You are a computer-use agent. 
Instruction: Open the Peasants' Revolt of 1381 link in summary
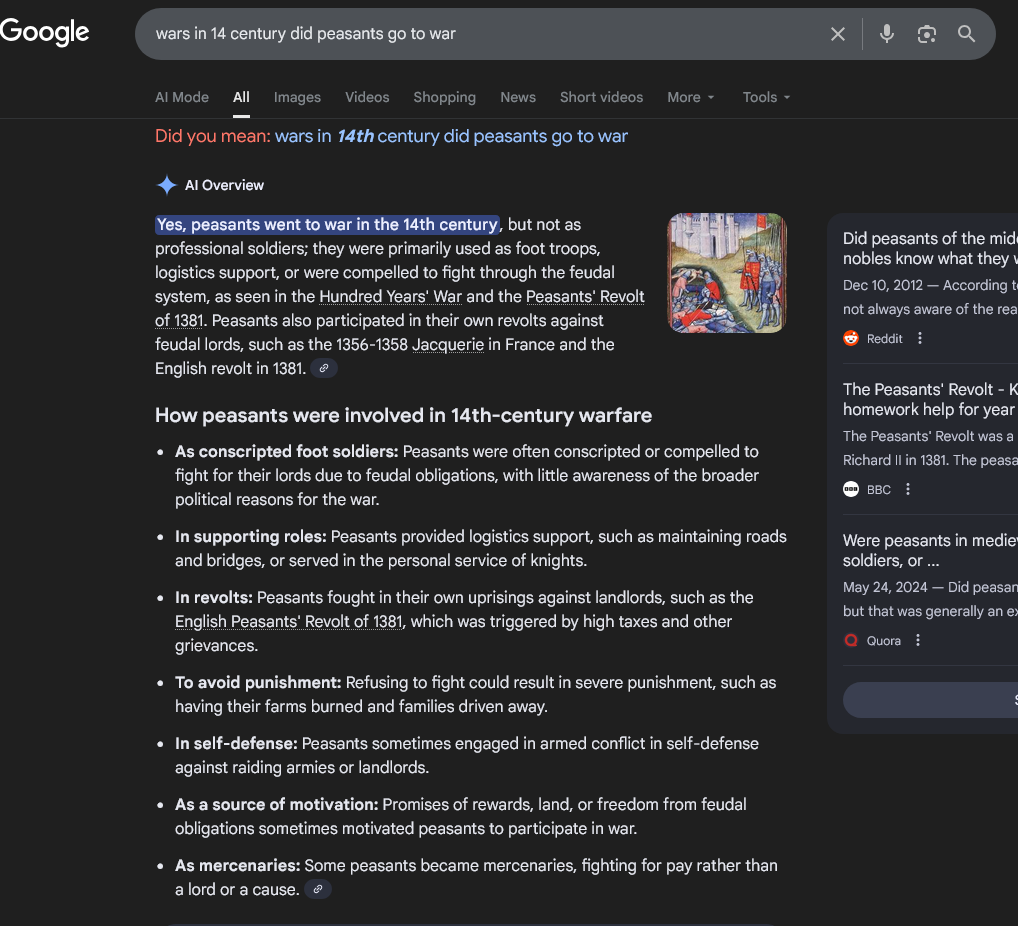585,297
